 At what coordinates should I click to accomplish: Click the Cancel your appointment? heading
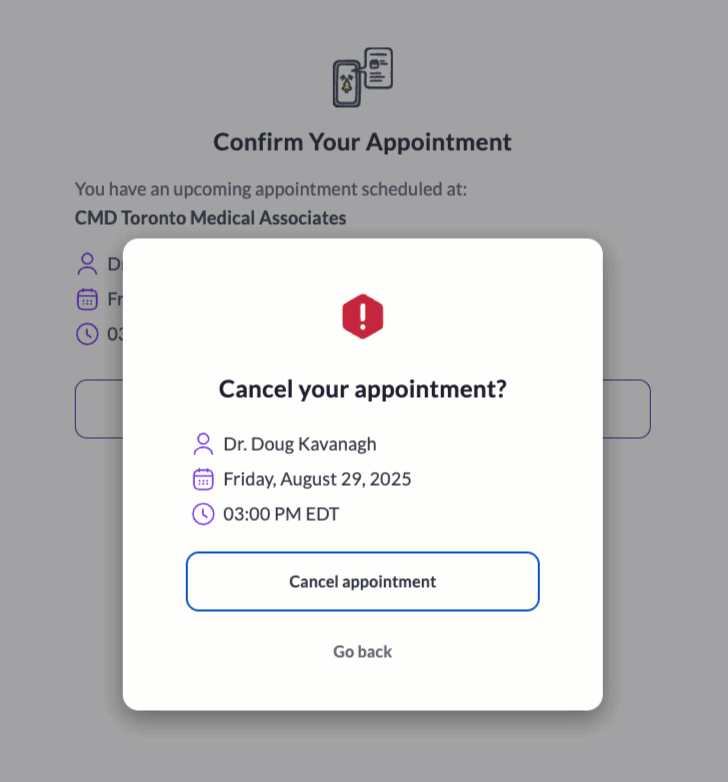363,389
